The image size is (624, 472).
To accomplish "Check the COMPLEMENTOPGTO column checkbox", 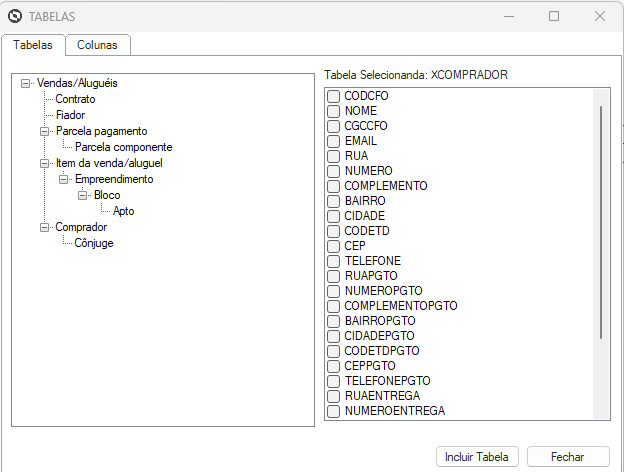I will click(x=333, y=306).
